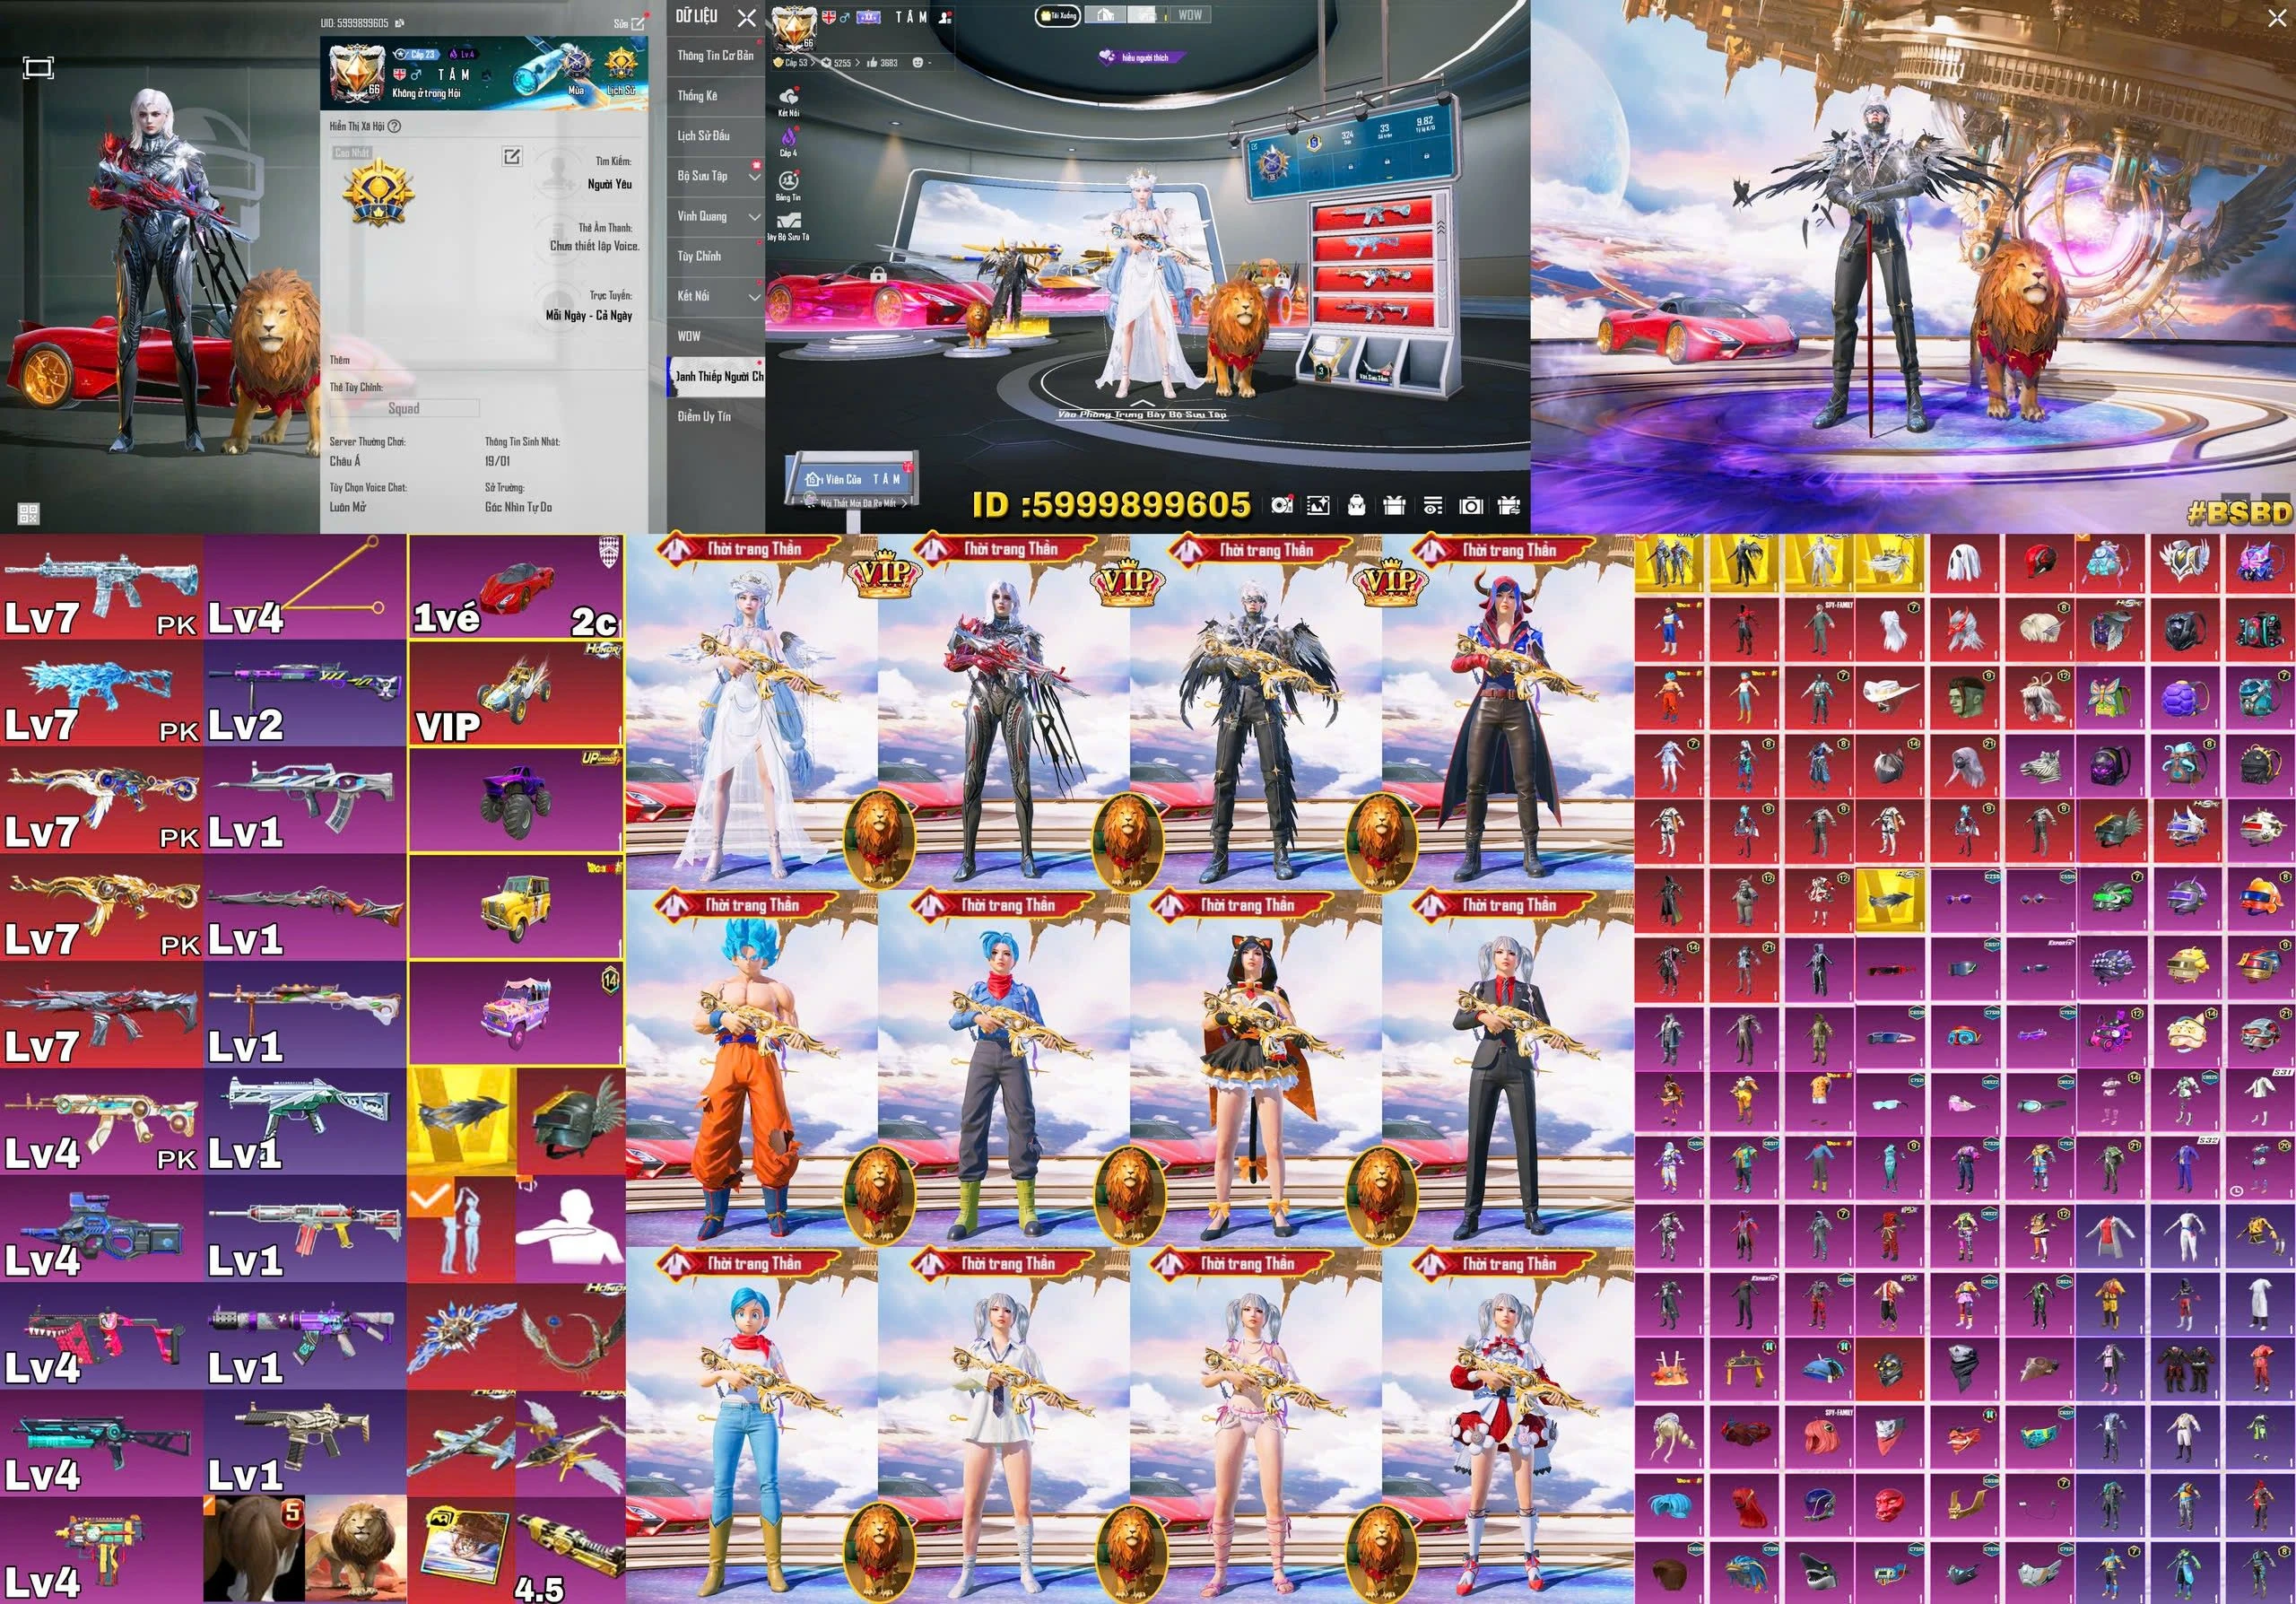Click Vào Phòng Trưng Bày Bộ Sưu Tập

click(1142, 414)
